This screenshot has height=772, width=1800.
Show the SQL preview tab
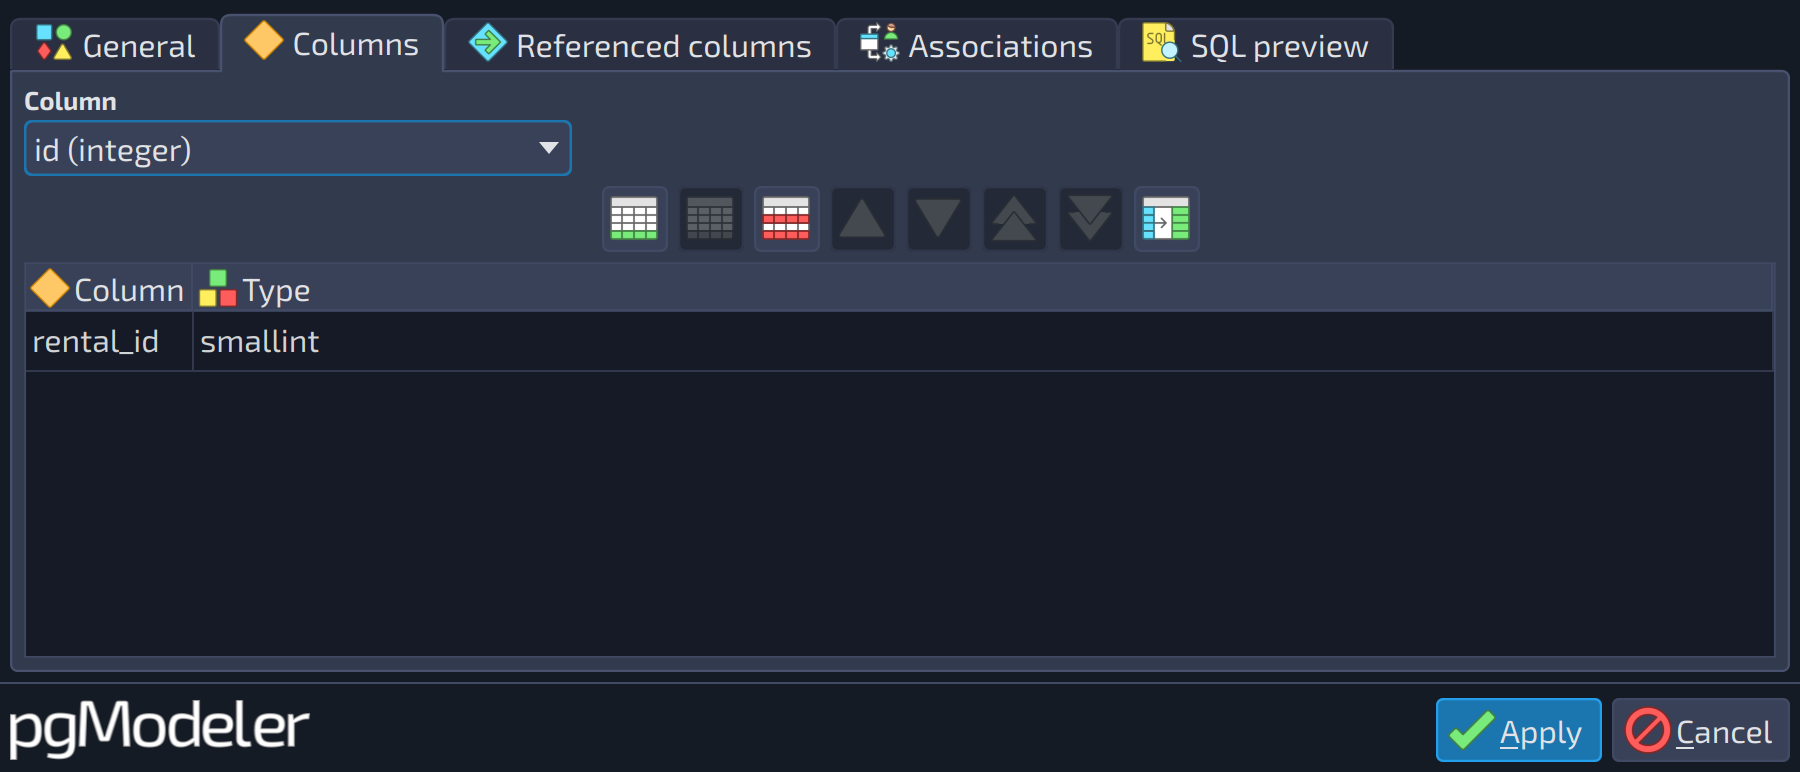pyautogui.click(x=1255, y=46)
